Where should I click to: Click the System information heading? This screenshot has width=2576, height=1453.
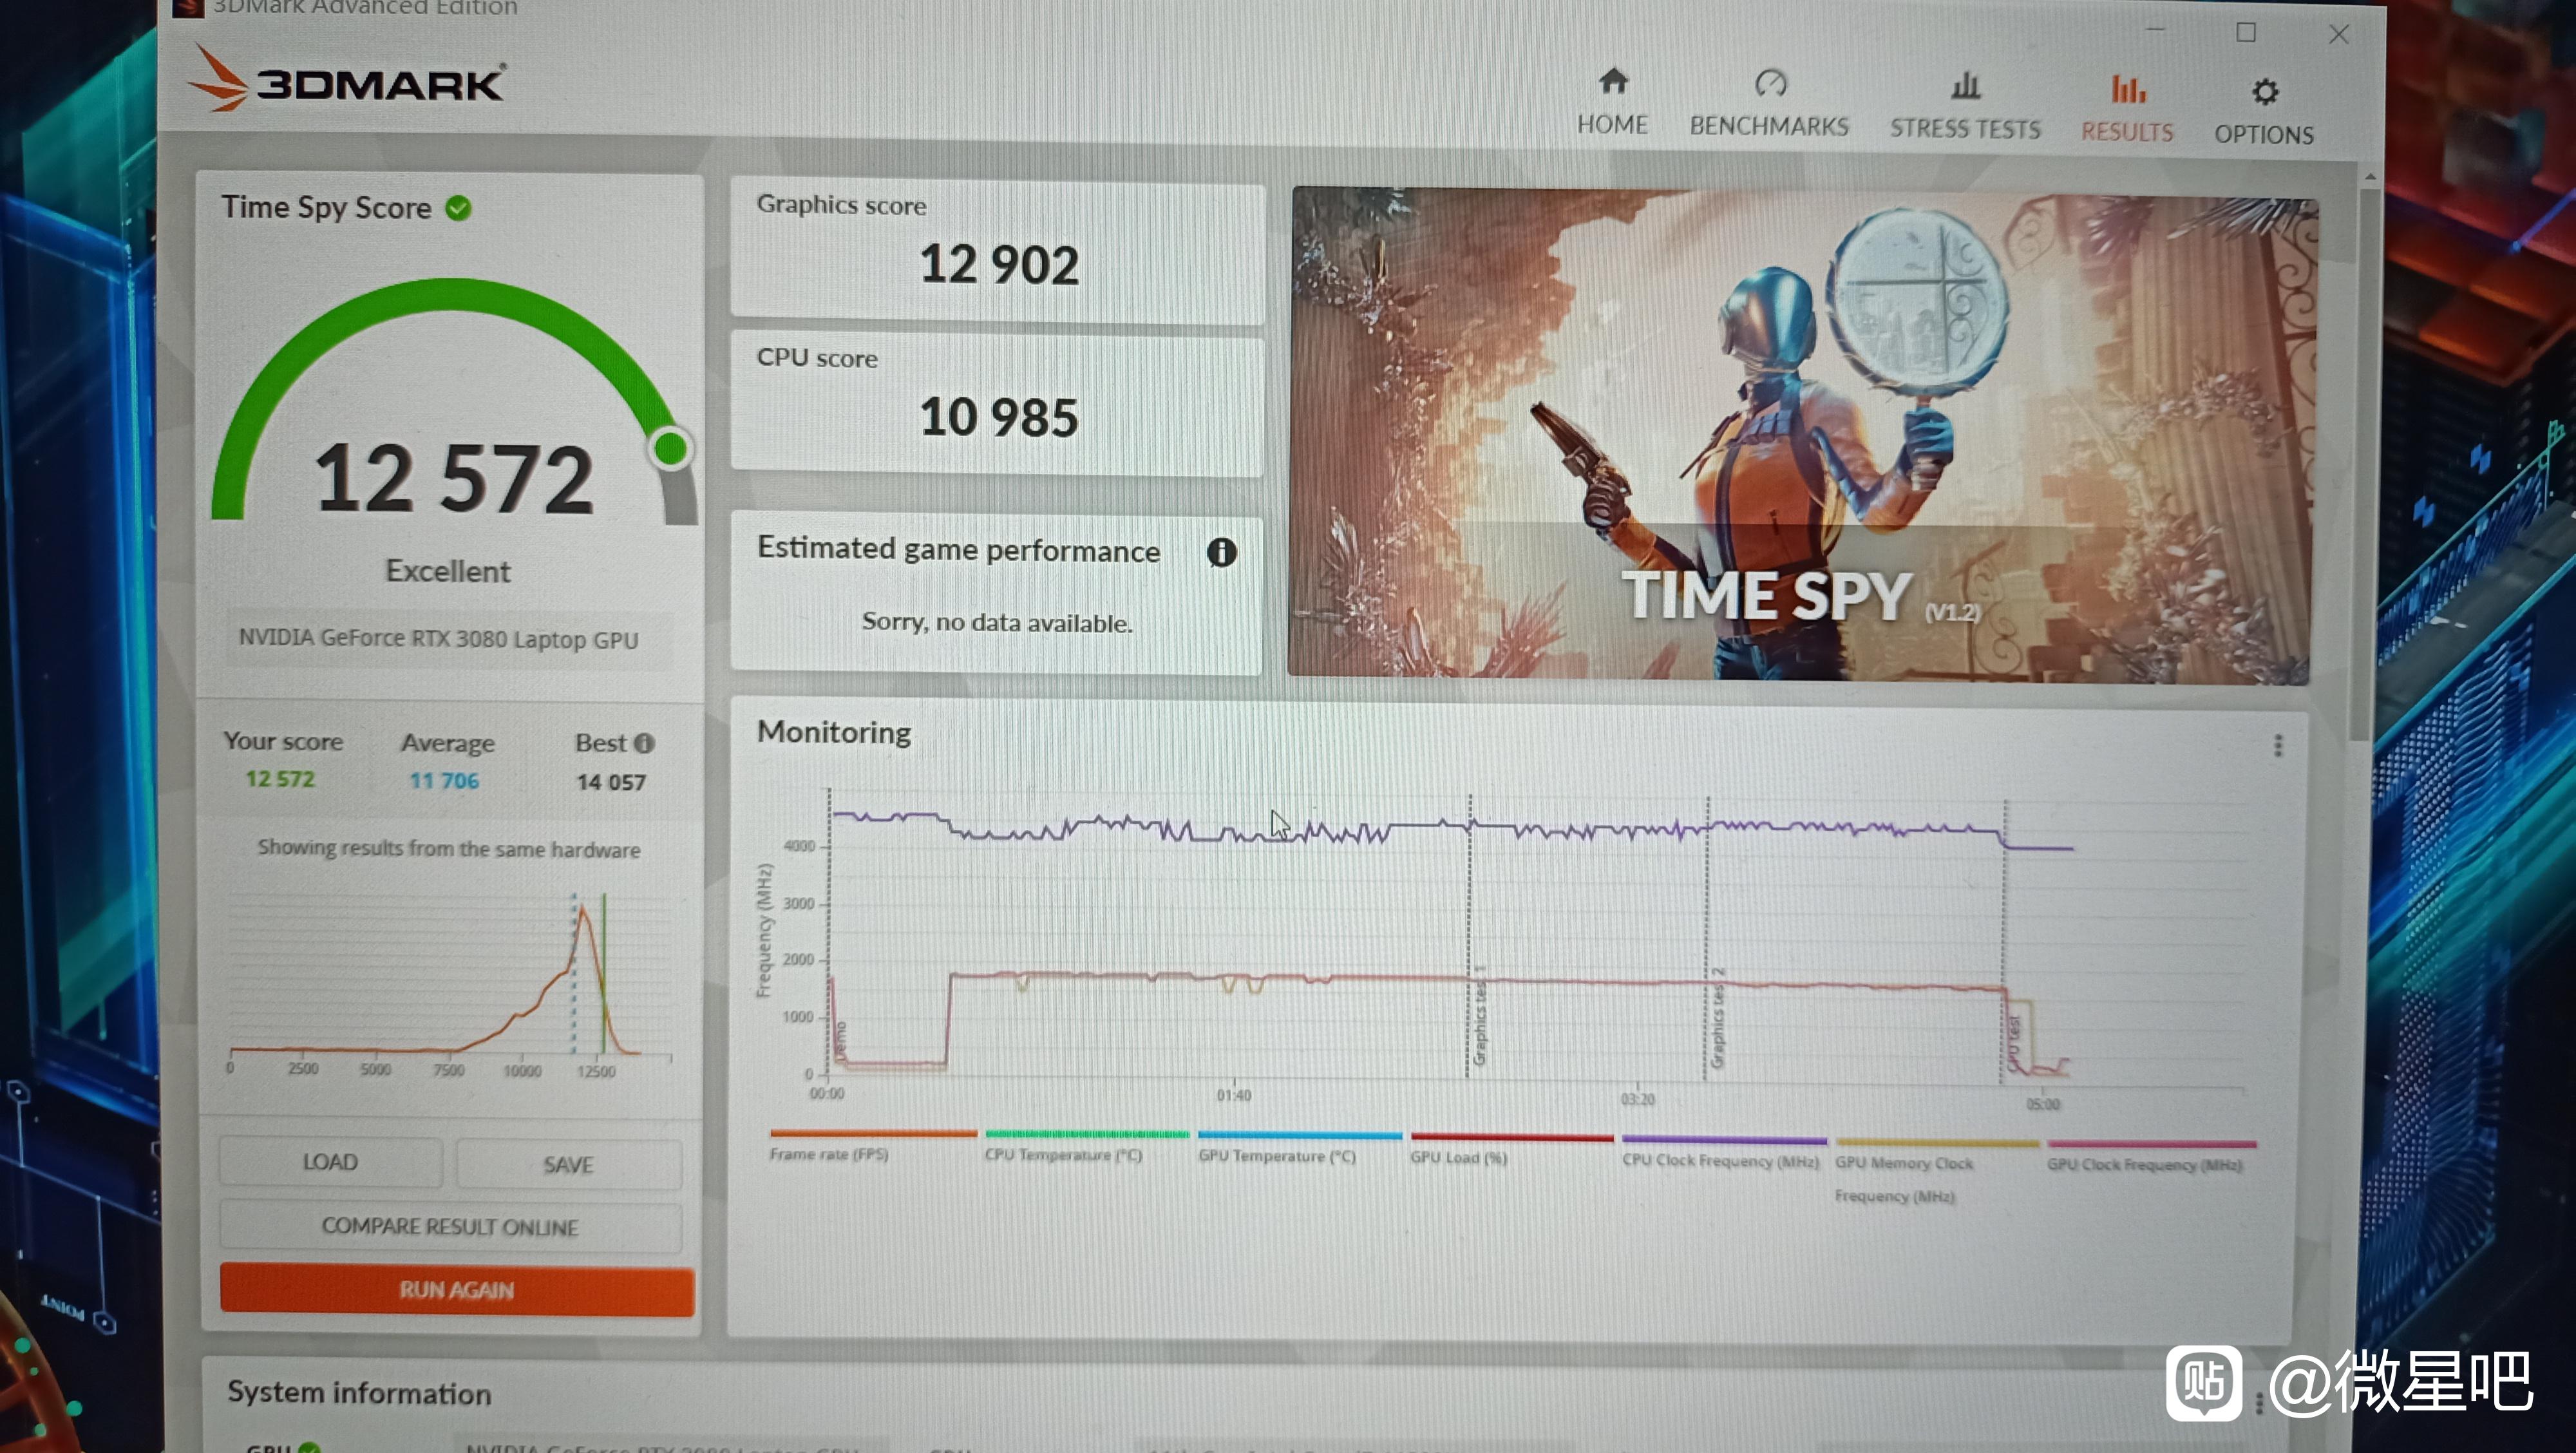coord(359,1393)
